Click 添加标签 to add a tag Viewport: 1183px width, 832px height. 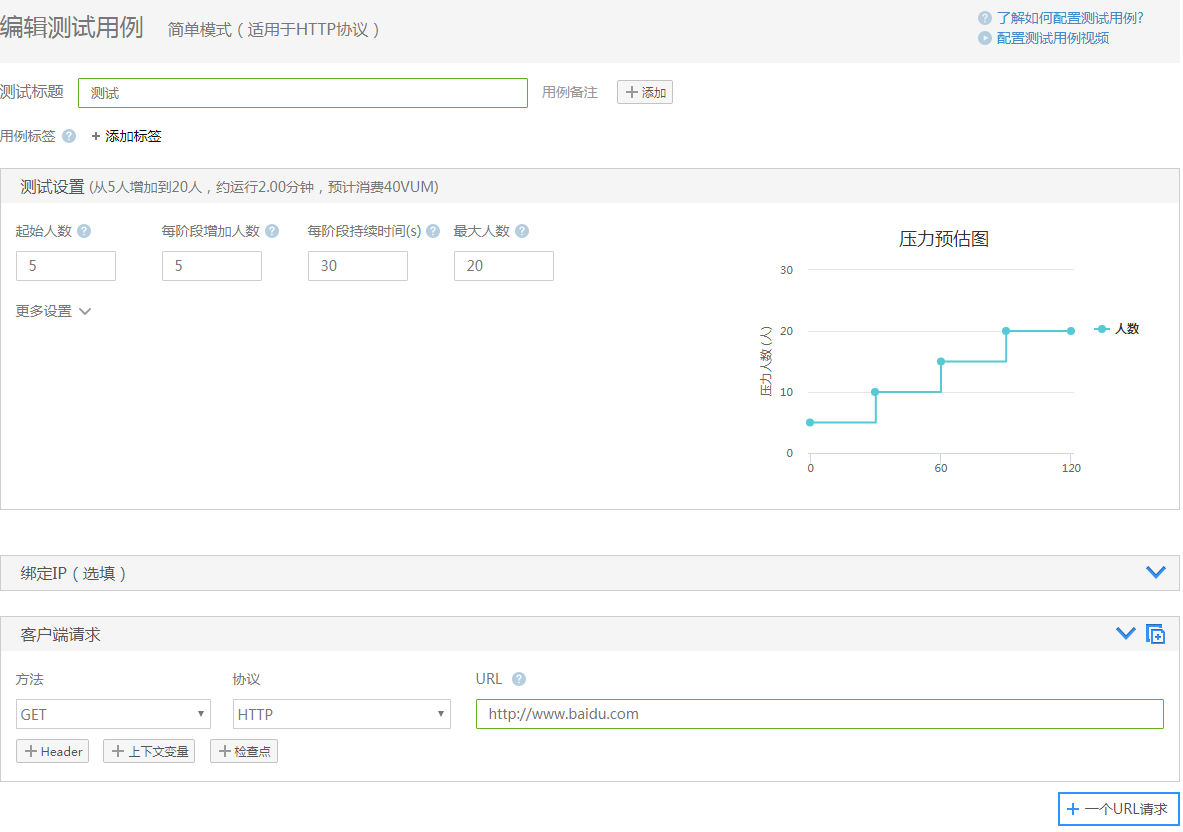(x=126, y=136)
